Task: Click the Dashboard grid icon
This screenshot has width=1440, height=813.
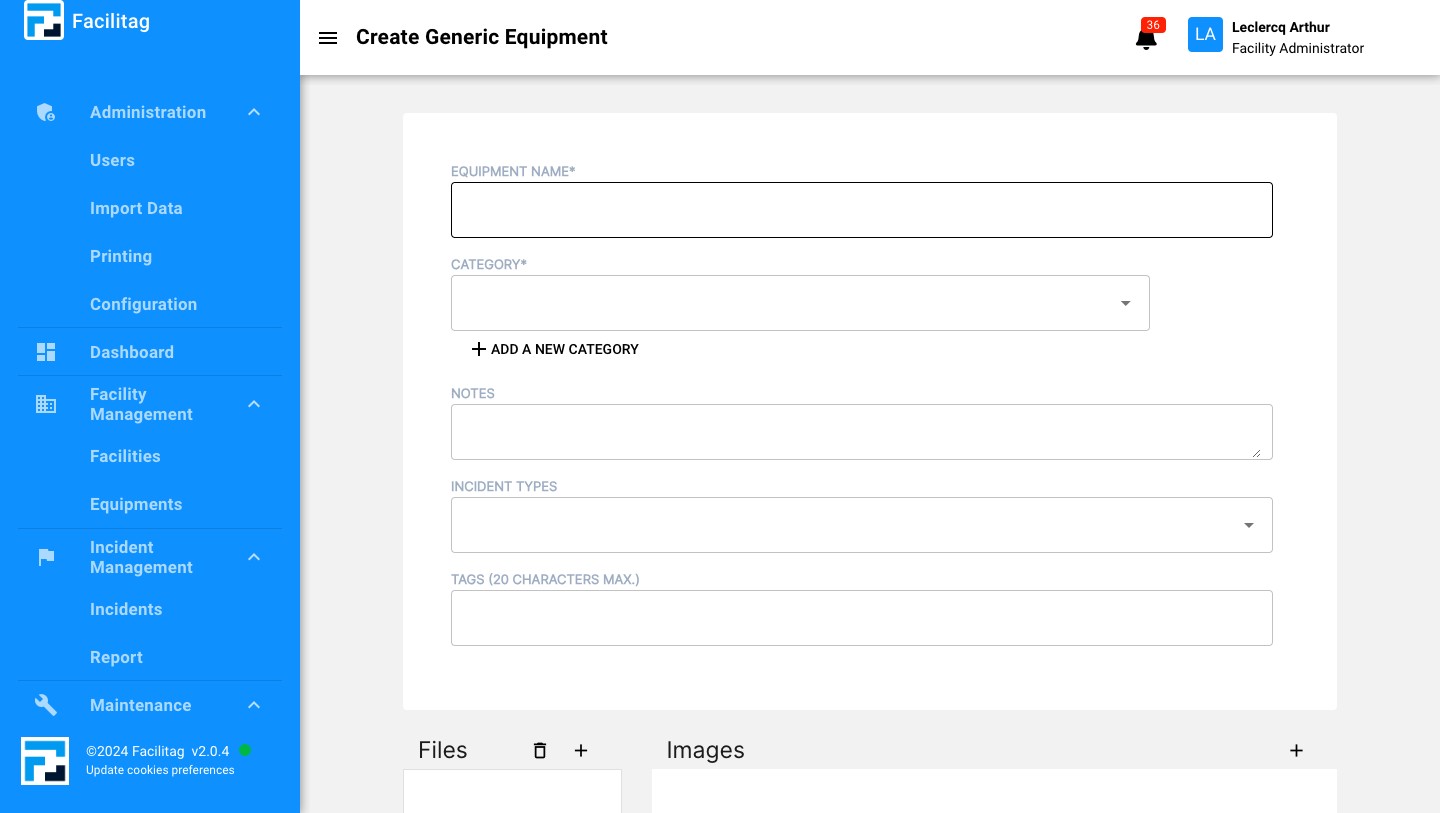Action: click(46, 352)
